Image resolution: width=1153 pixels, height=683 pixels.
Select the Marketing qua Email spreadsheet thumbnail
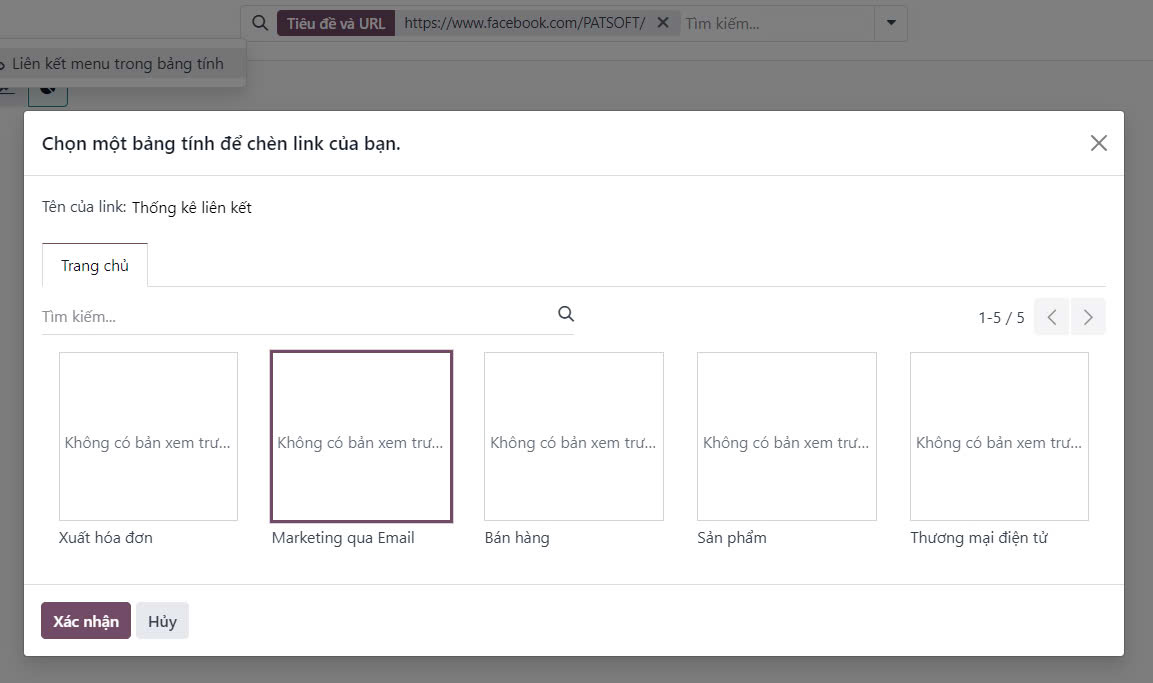tap(361, 436)
